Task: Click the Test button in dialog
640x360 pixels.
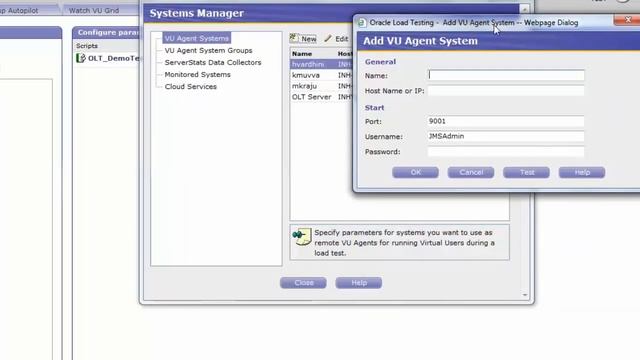Action: [527, 172]
